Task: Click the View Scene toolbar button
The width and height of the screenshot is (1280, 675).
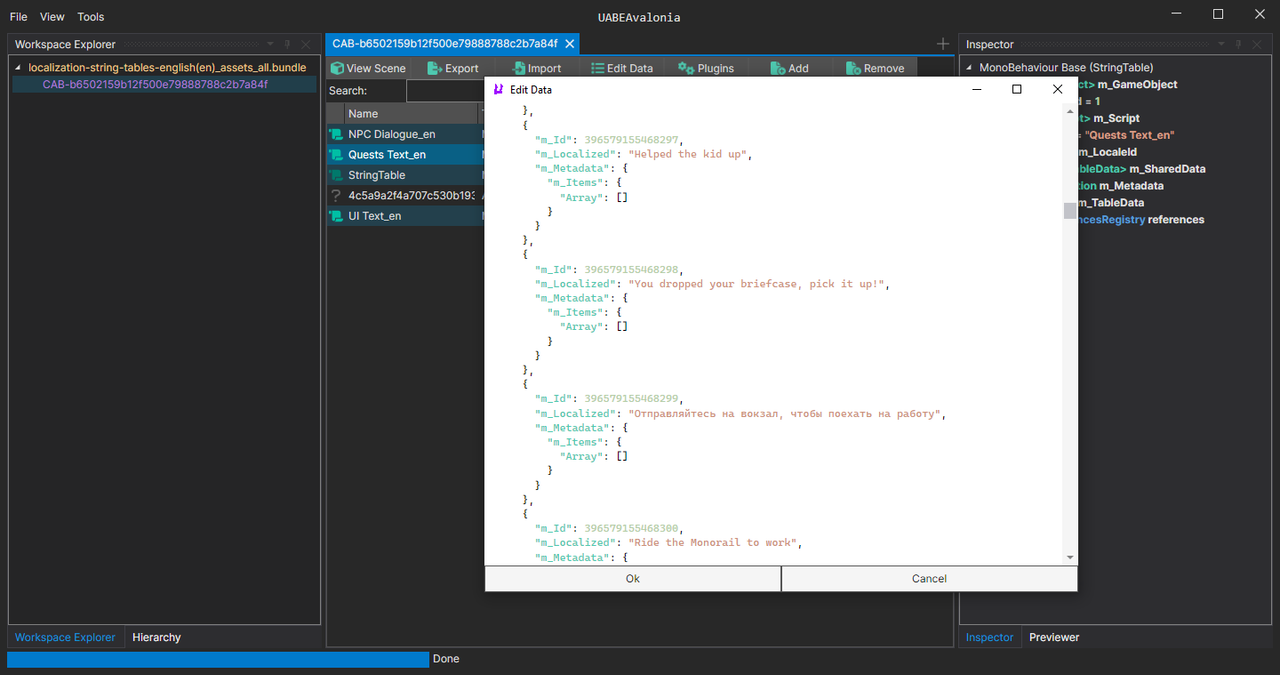Action: pos(368,68)
